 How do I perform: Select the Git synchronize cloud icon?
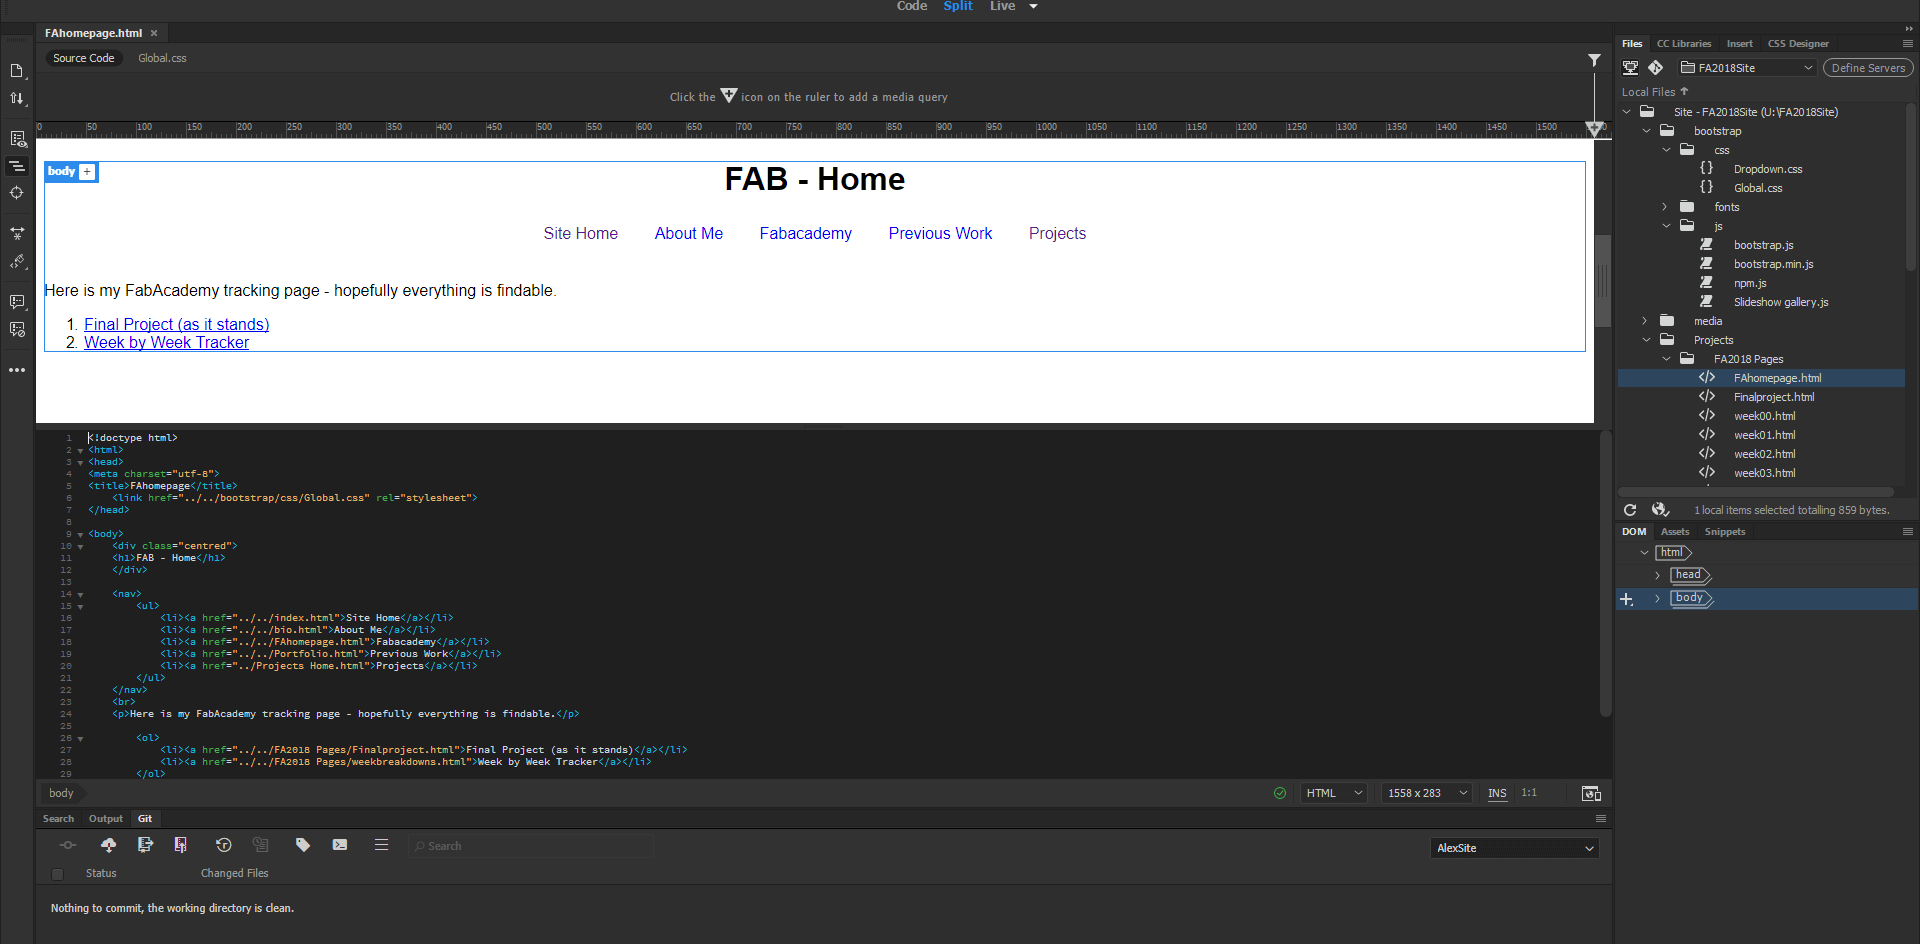pos(108,845)
